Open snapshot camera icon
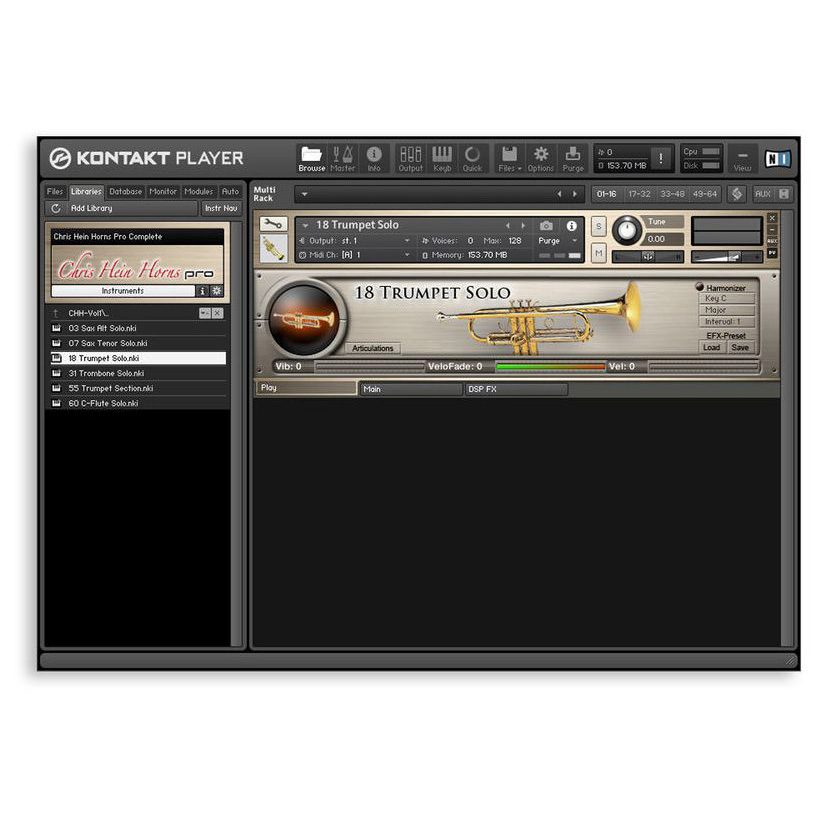This screenshot has height=820, width=820. click(x=546, y=225)
